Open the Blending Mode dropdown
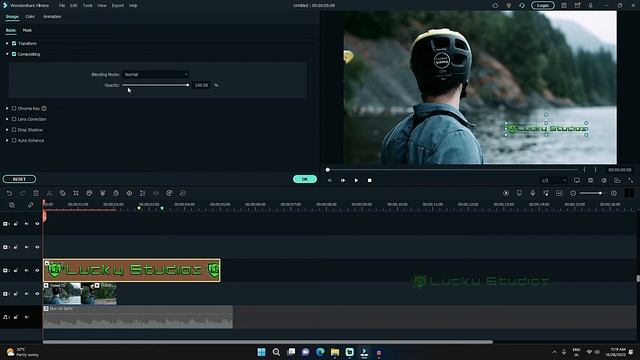The height and width of the screenshot is (360, 640). coord(156,74)
